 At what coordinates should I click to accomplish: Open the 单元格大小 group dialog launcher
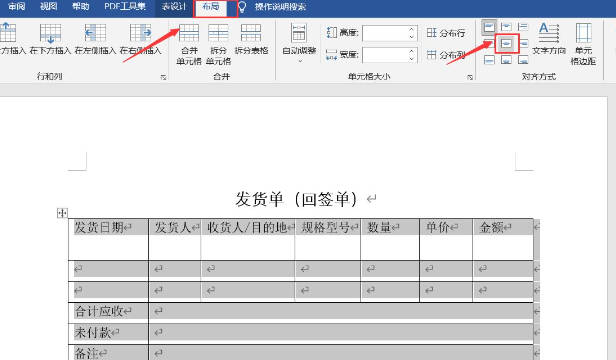(x=470, y=77)
